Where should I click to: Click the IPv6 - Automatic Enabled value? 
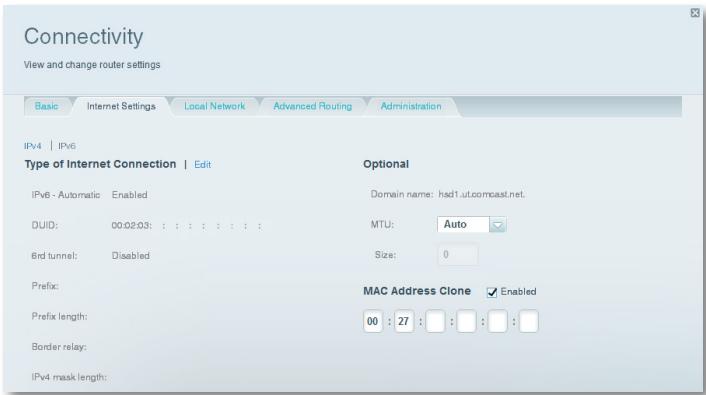point(130,195)
